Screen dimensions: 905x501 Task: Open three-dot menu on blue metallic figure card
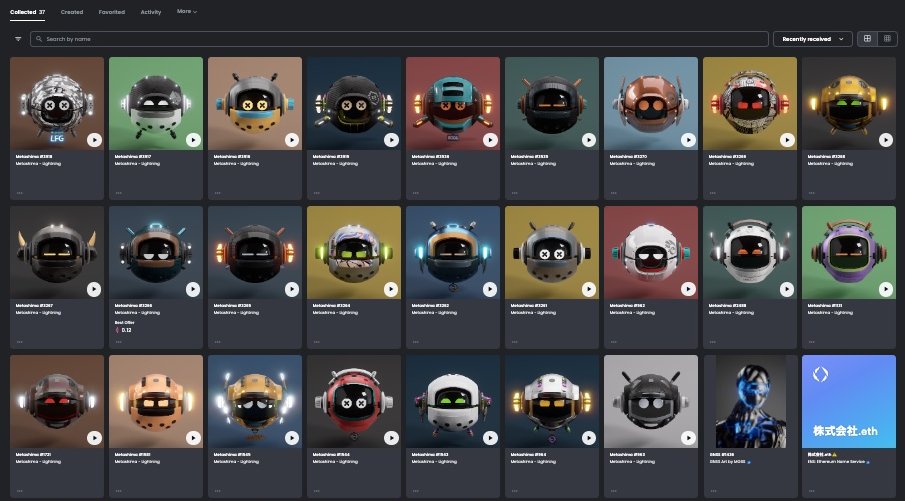tap(713, 491)
